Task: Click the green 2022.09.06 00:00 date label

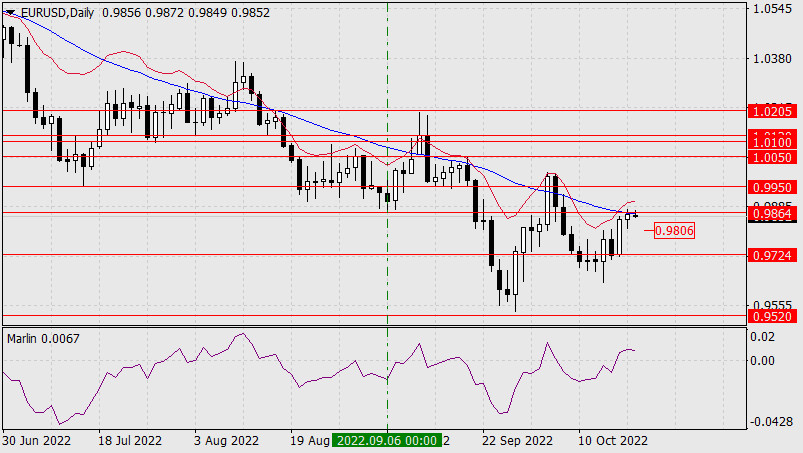Action: click(x=388, y=440)
